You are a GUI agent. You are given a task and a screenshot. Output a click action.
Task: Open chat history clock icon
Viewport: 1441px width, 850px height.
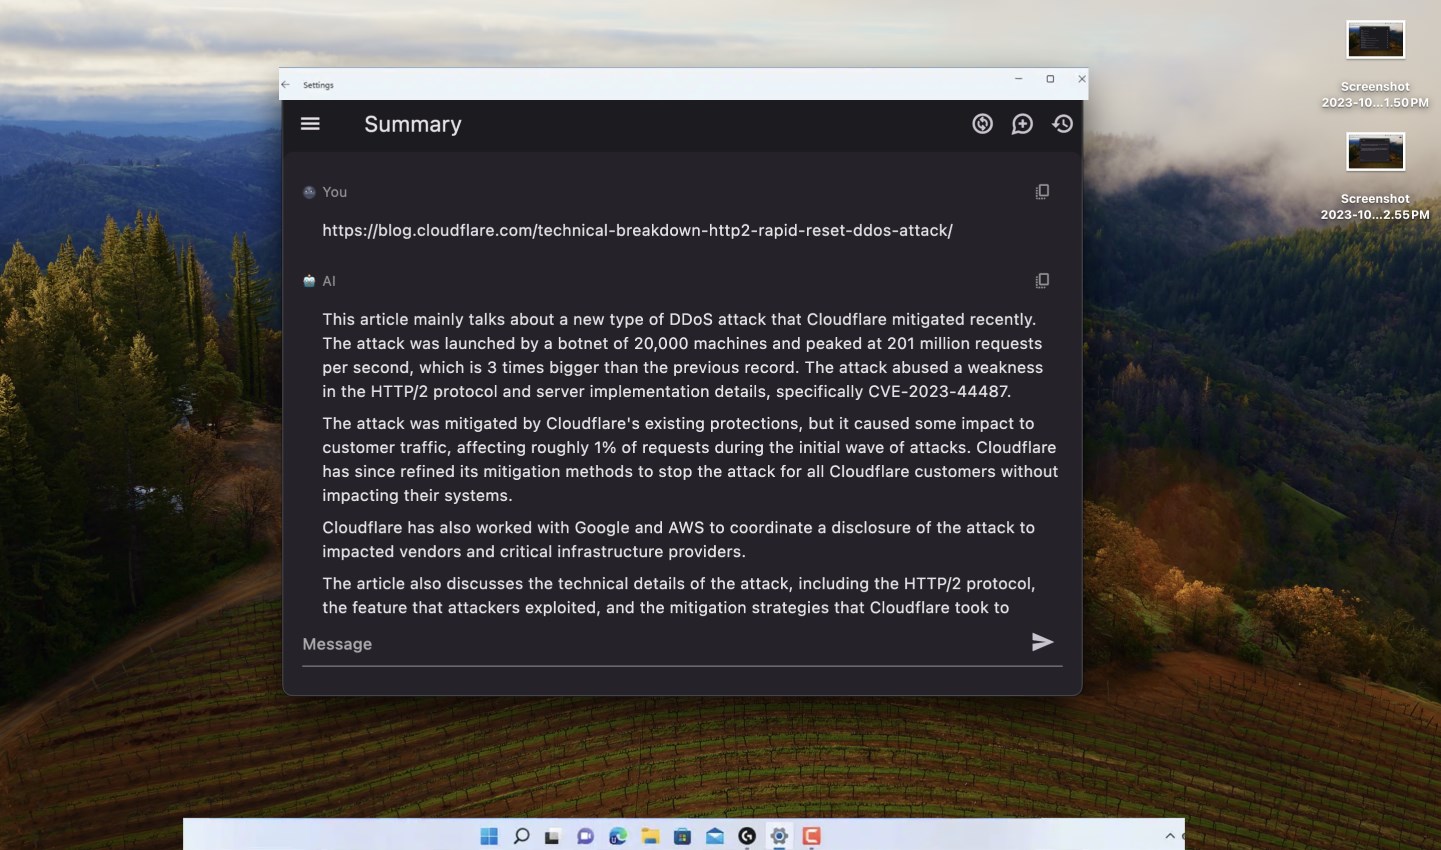1062,124
